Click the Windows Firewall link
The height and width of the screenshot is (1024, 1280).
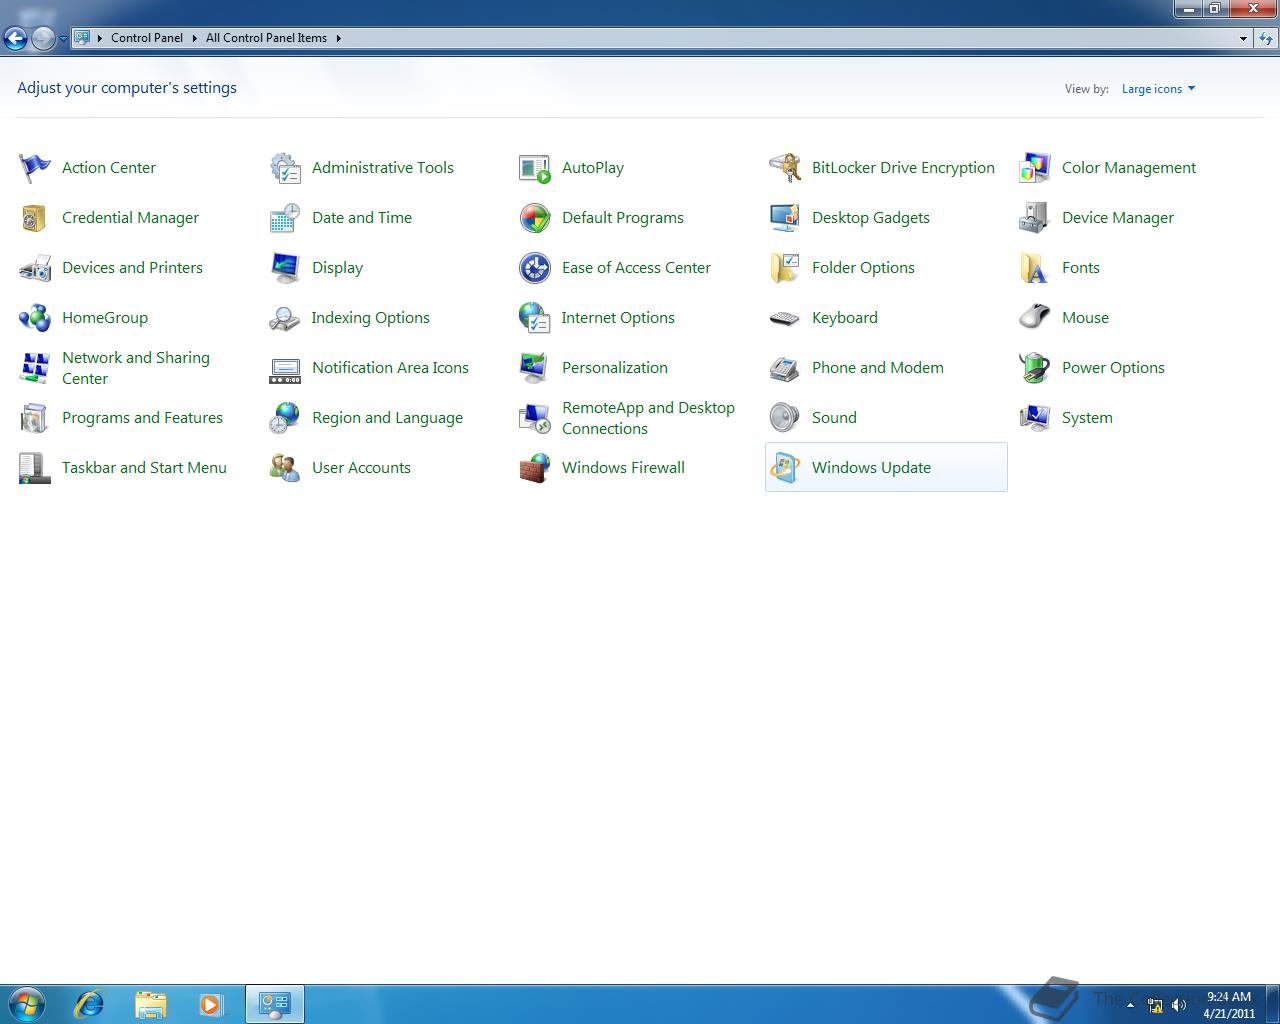623,468
